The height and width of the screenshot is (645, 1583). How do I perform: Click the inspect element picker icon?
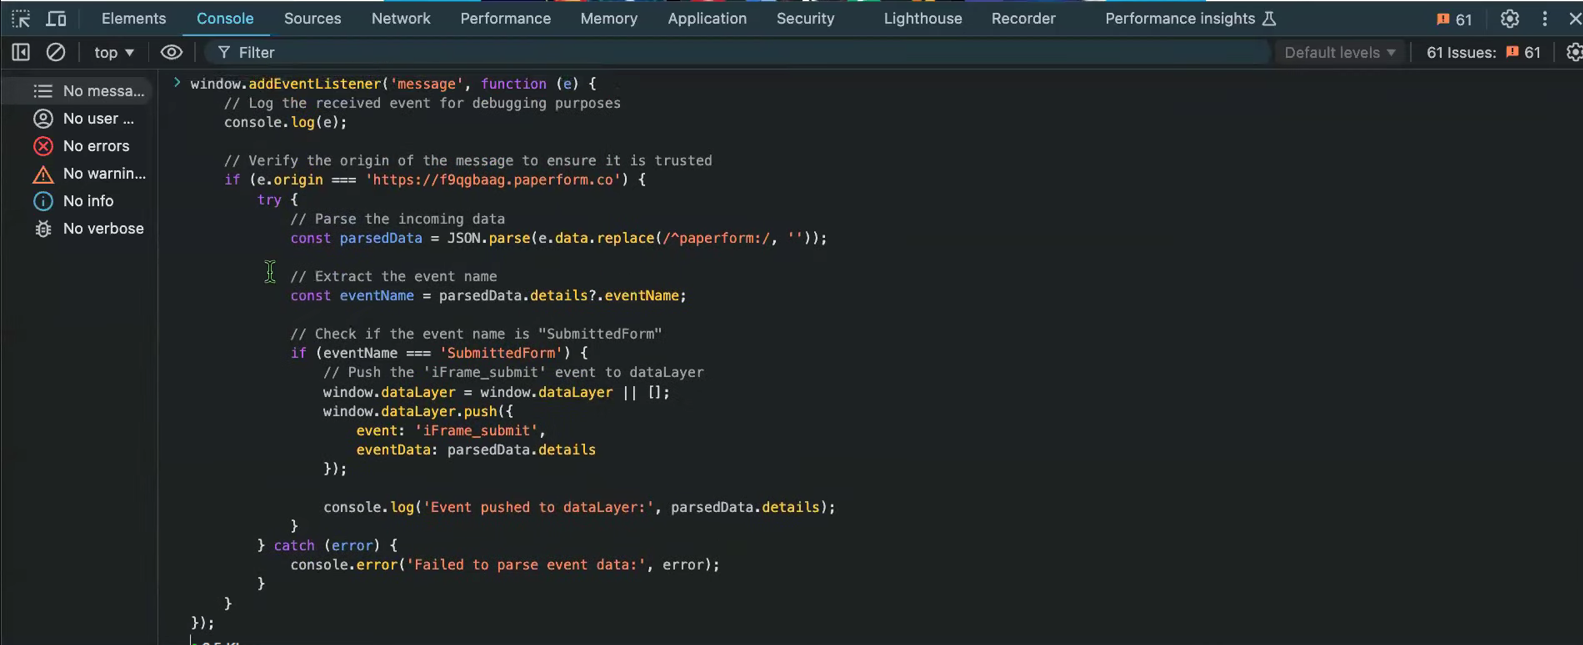pos(20,19)
